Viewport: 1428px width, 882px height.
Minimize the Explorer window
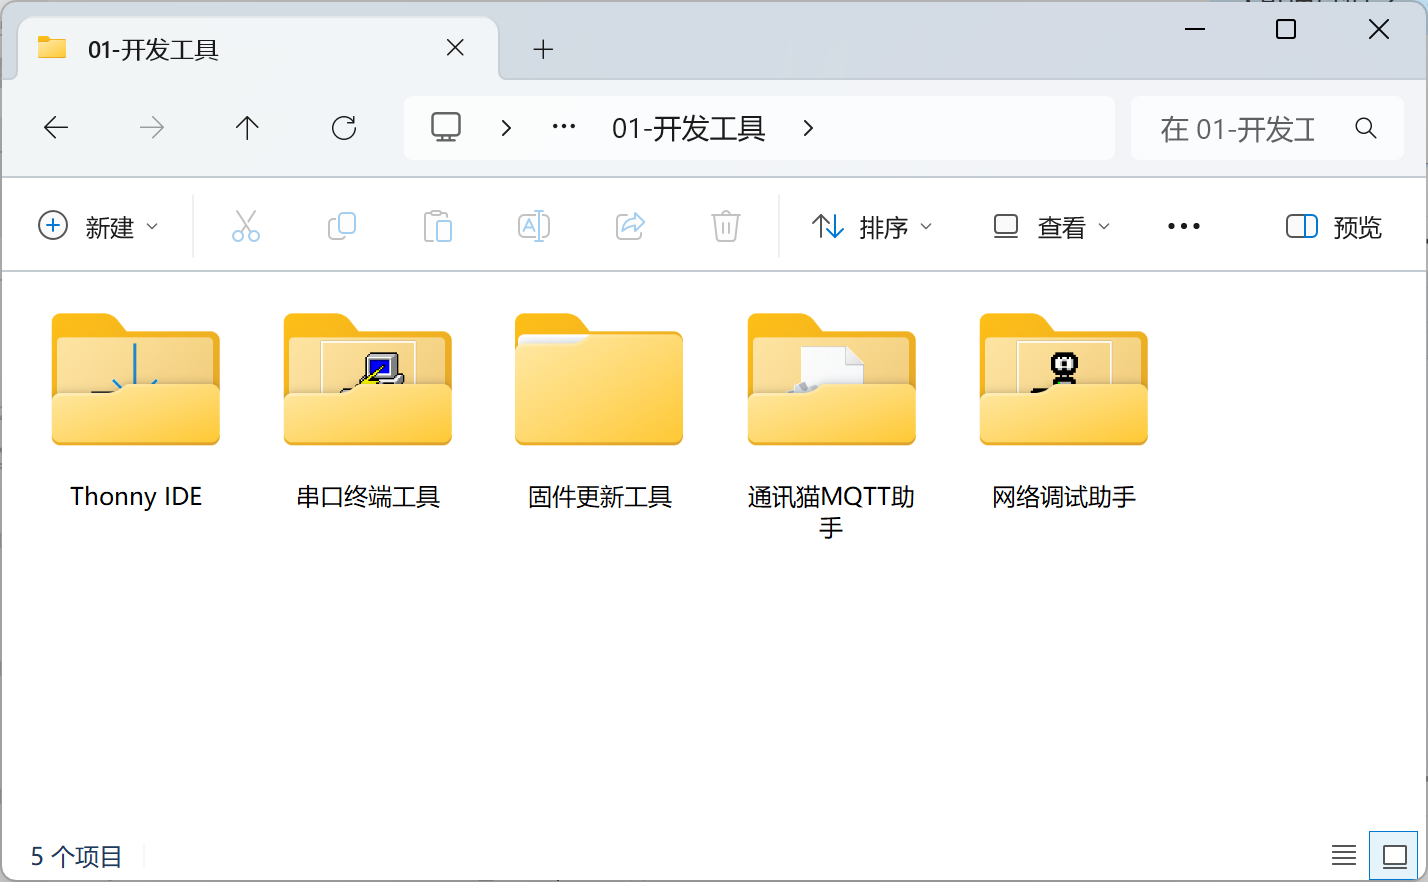1194,30
